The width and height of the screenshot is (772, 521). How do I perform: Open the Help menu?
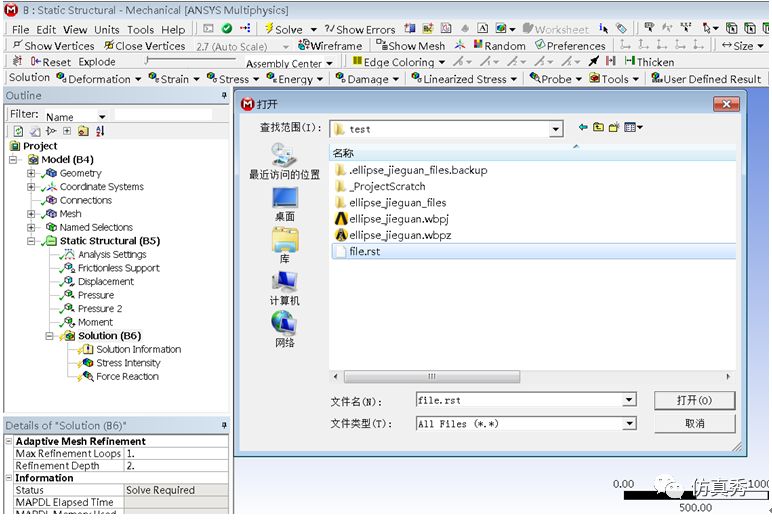pyautogui.click(x=173, y=30)
